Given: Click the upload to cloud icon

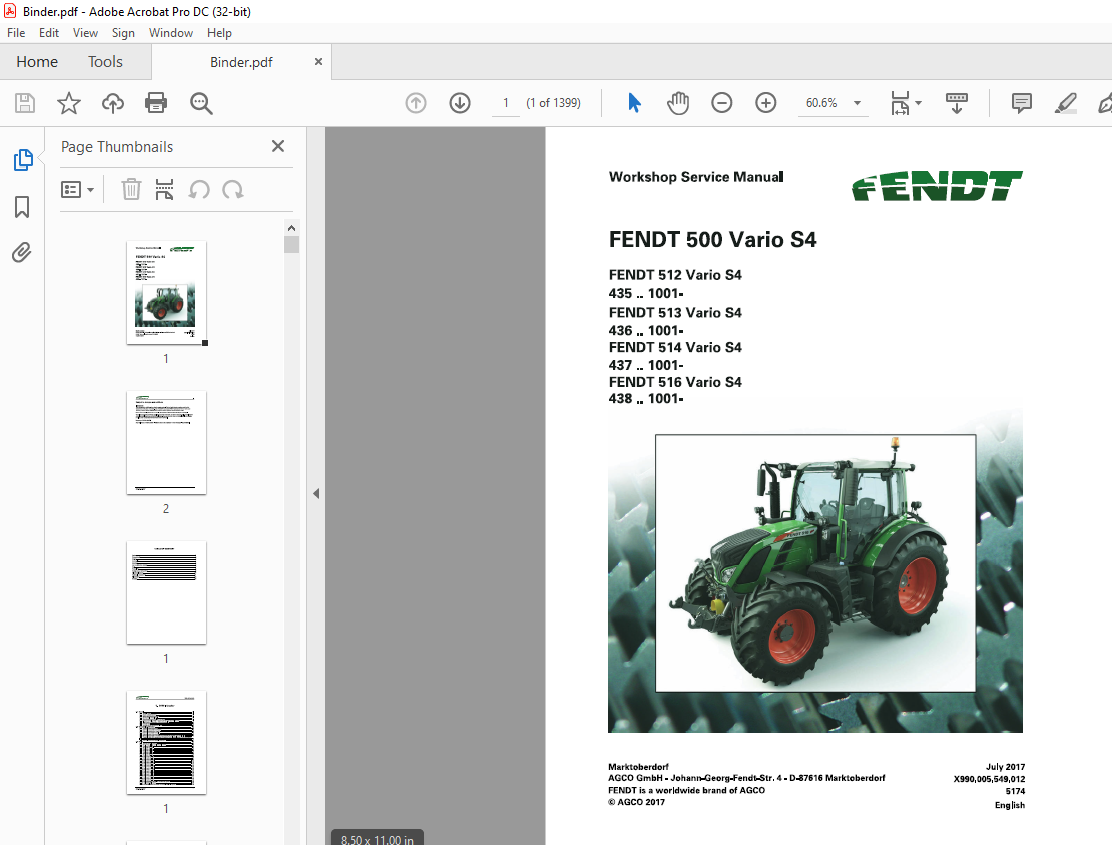Looking at the screenshot, I should pyautogui.click(x=113, y=103).
